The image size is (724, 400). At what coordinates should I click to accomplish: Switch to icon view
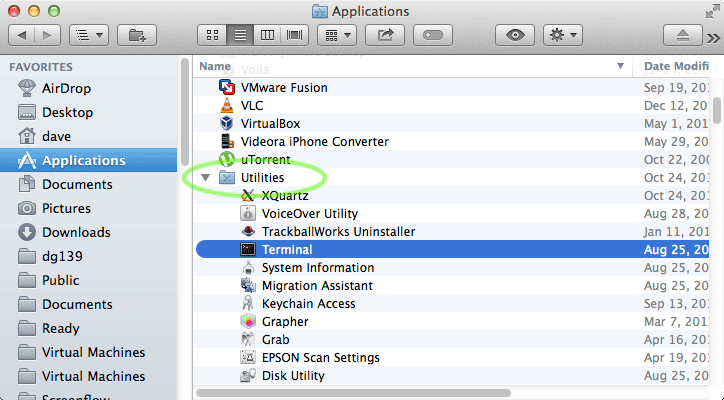coord(212,35)
